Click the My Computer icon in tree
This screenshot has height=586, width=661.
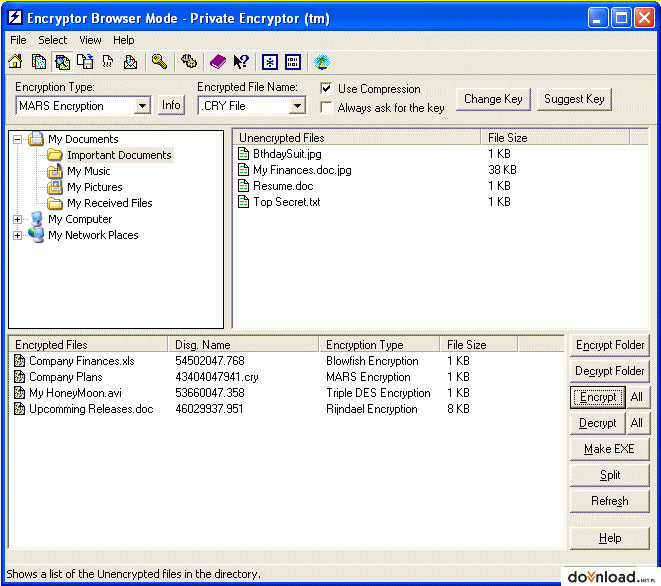(37, 219)
